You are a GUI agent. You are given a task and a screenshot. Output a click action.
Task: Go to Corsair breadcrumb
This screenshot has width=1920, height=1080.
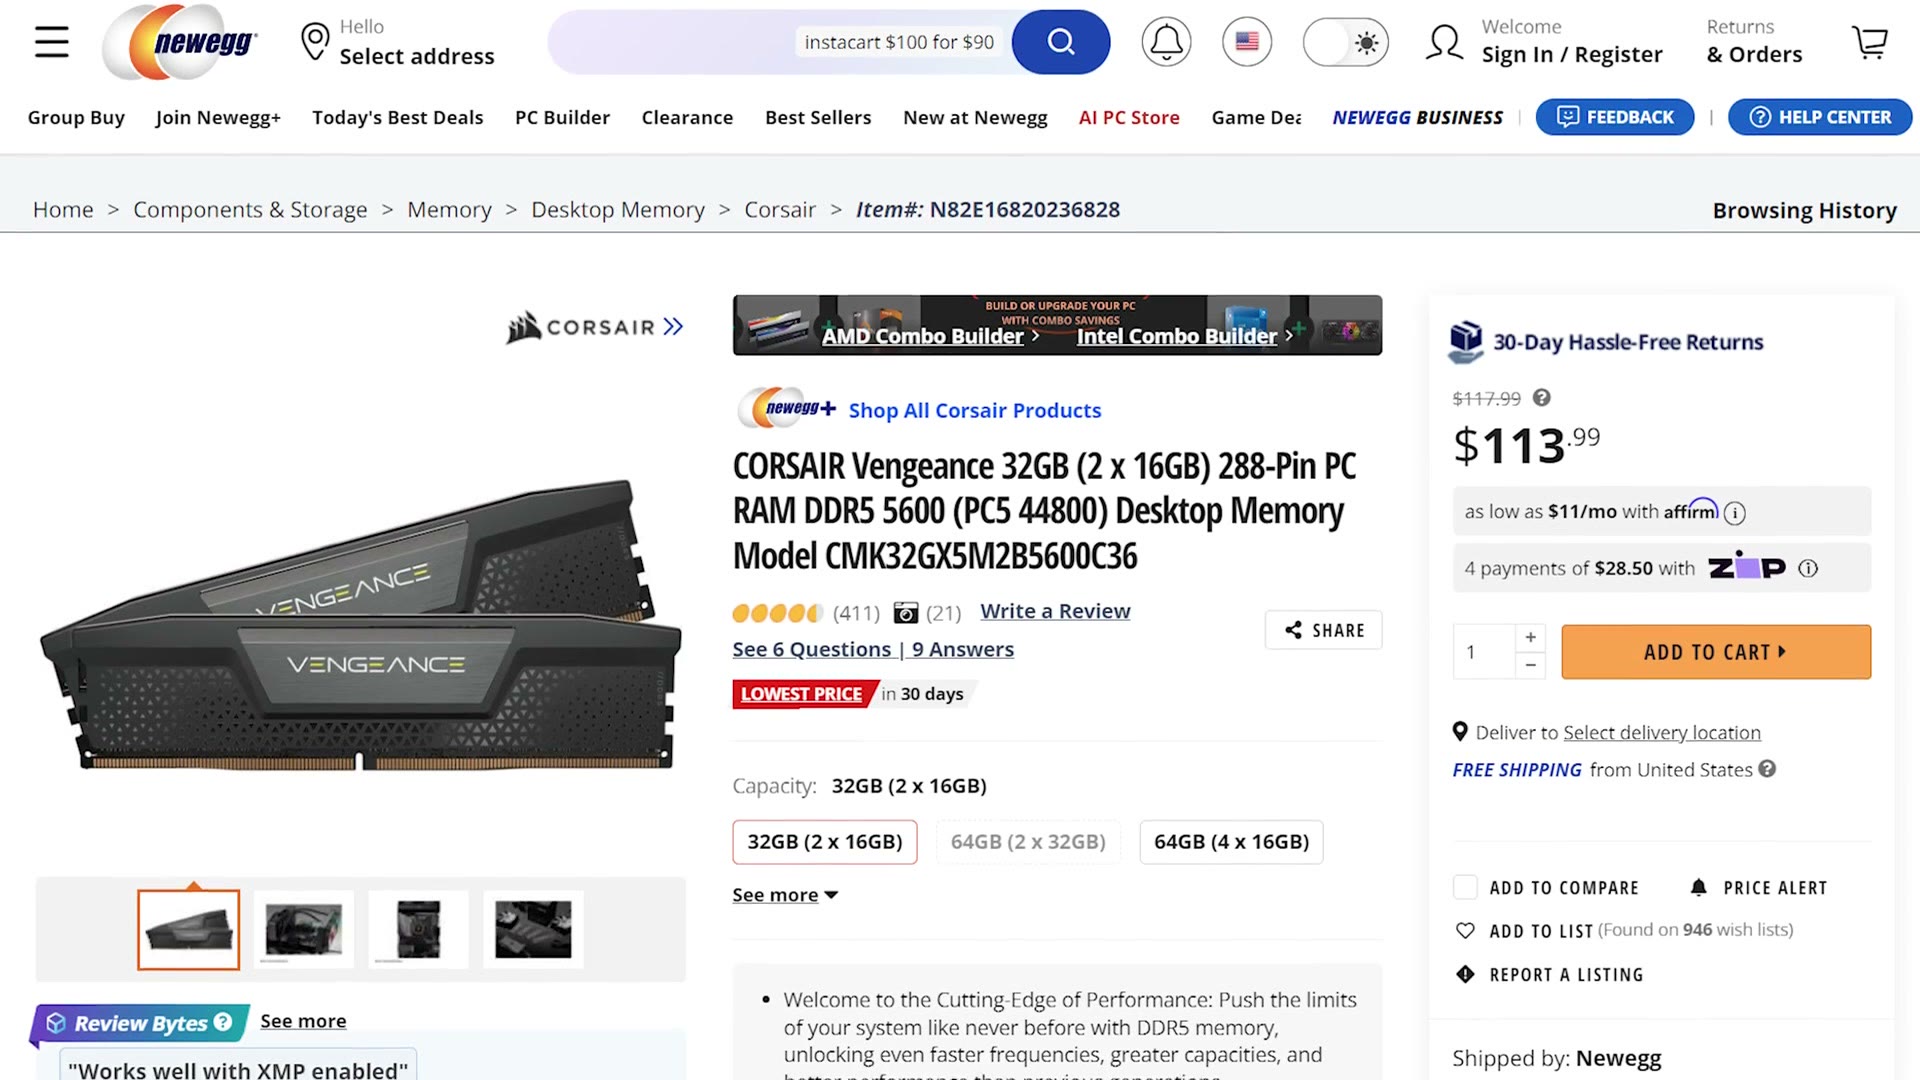780,209
